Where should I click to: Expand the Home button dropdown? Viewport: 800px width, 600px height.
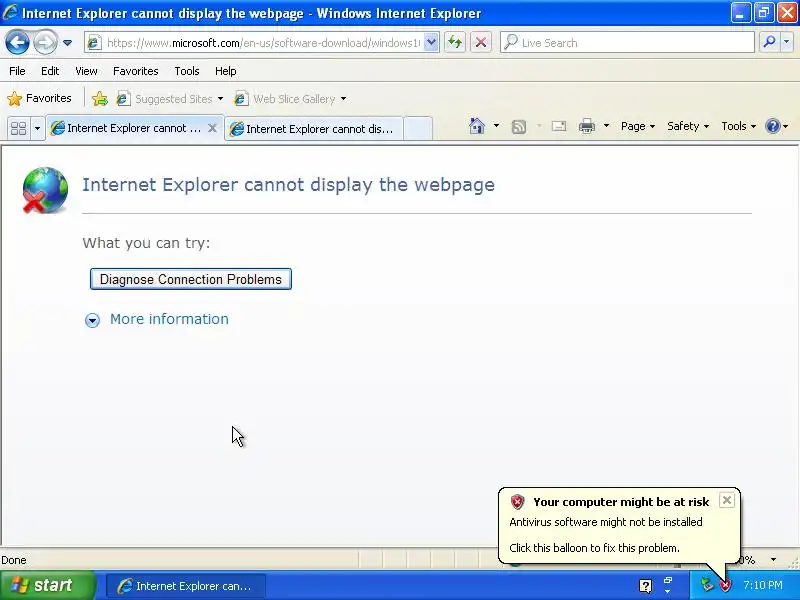point(496,126)
